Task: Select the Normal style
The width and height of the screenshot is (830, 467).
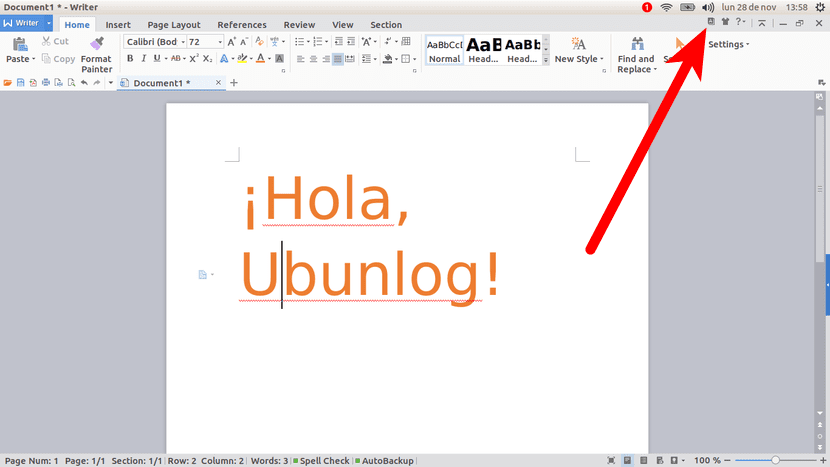Action: point(445,50)
